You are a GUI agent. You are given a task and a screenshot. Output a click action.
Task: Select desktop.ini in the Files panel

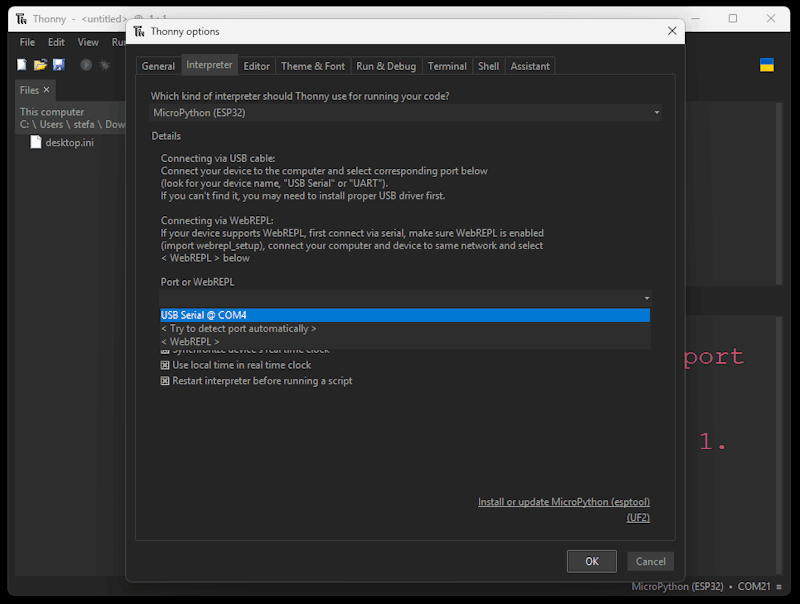68,142
